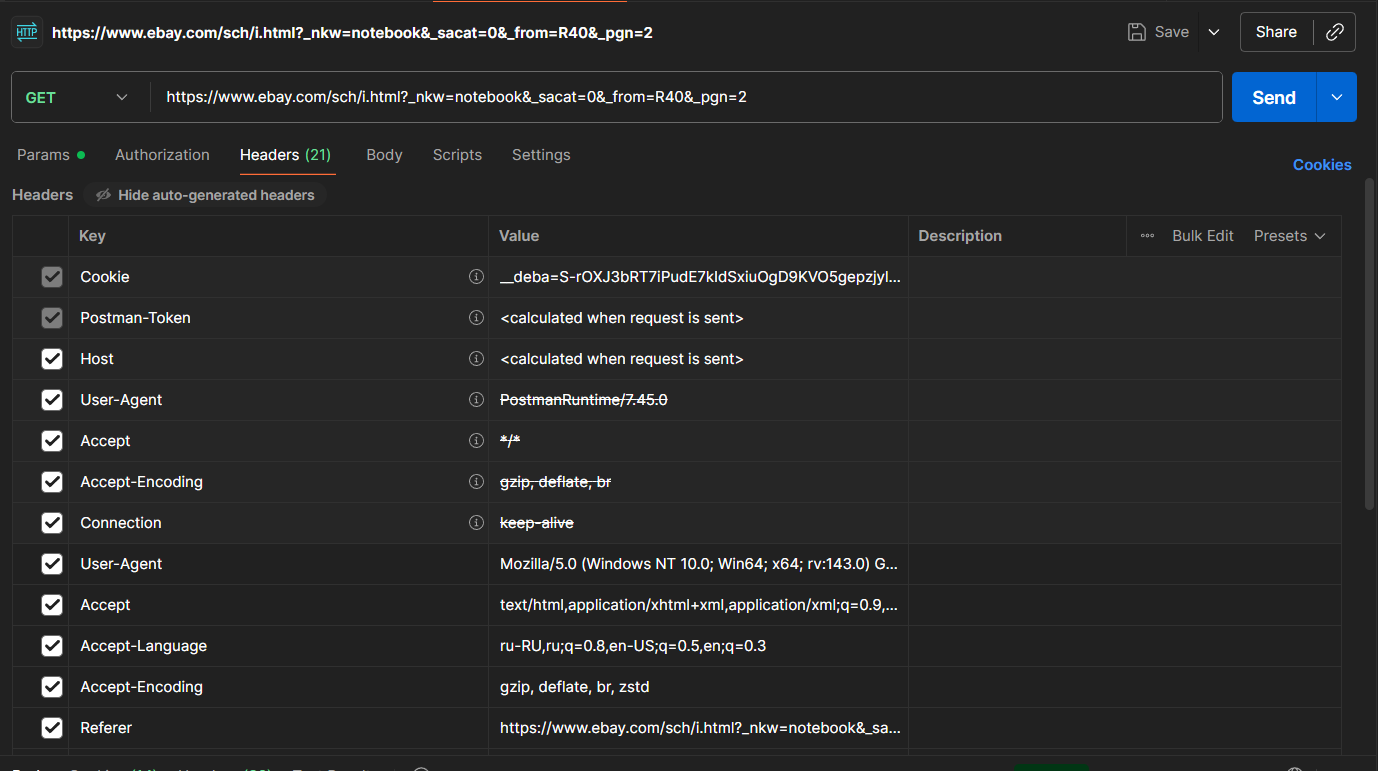
Task: Click the request URL input field
Action: click(x=686, y=97)
